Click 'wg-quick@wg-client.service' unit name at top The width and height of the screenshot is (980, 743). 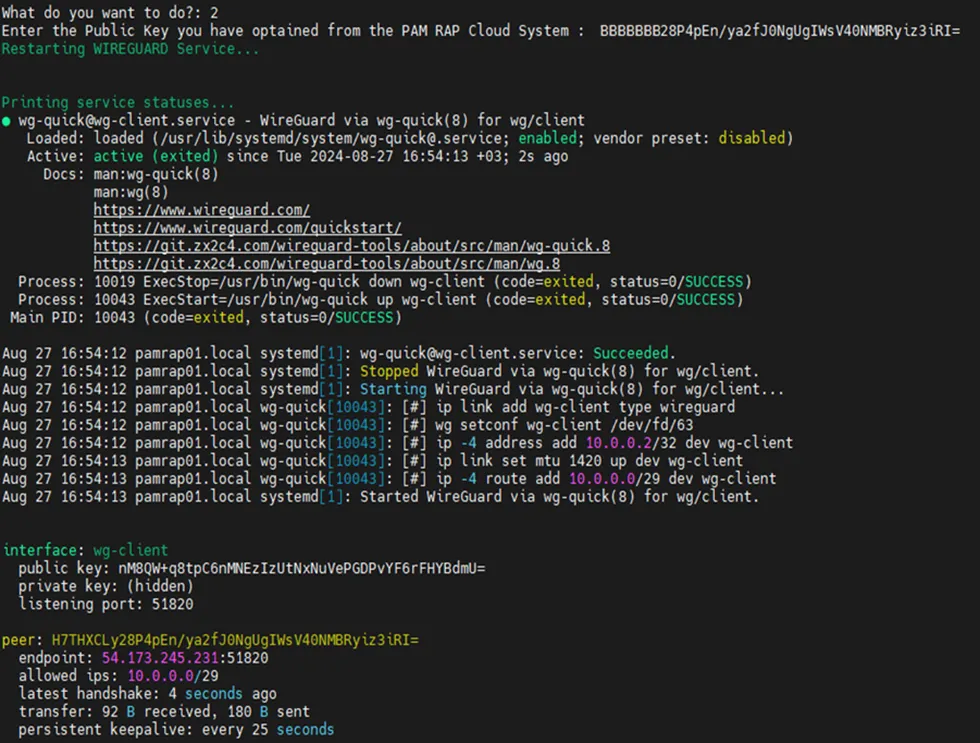[x=127, y=121]
